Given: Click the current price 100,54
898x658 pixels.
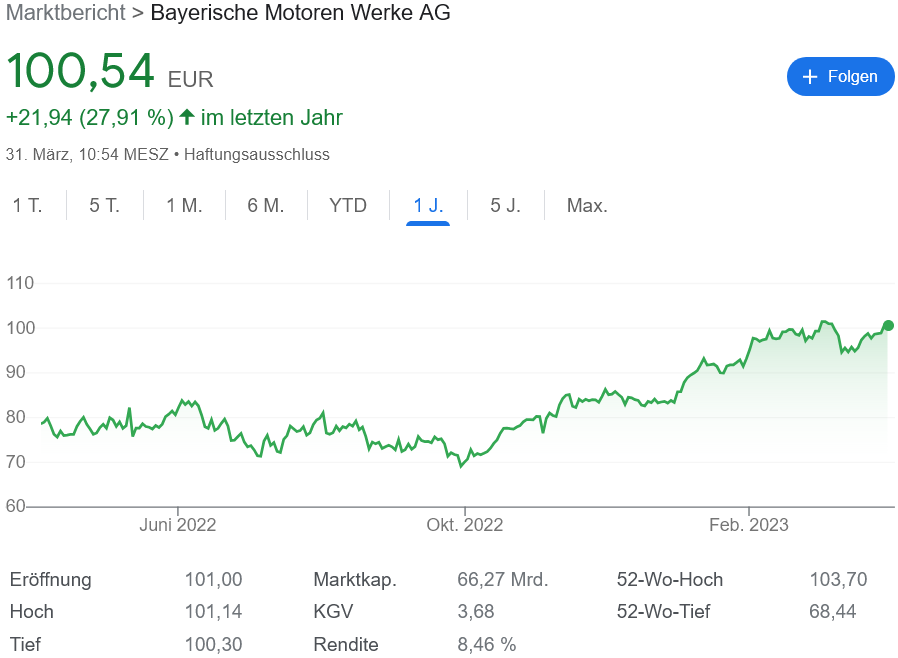Looking at the screenshot, I should point(80,72).
